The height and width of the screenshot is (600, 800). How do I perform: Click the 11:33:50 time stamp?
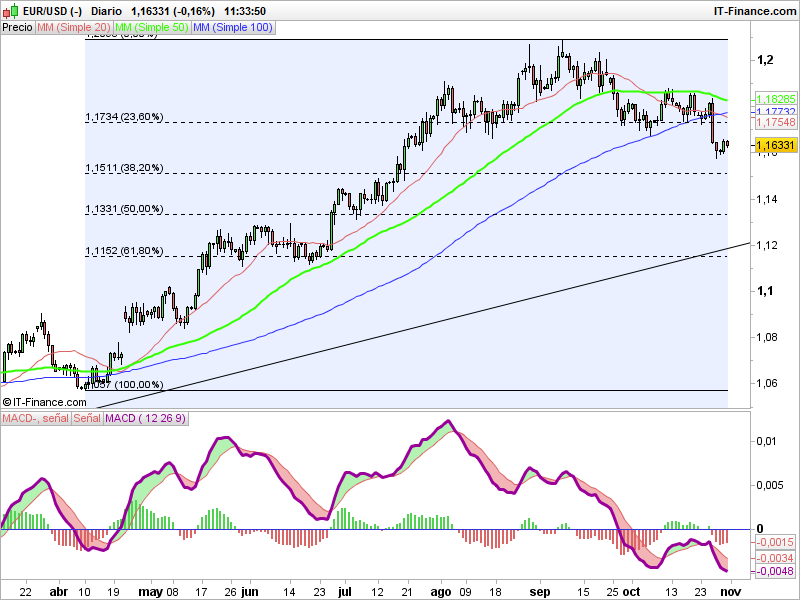coord(245,11)
